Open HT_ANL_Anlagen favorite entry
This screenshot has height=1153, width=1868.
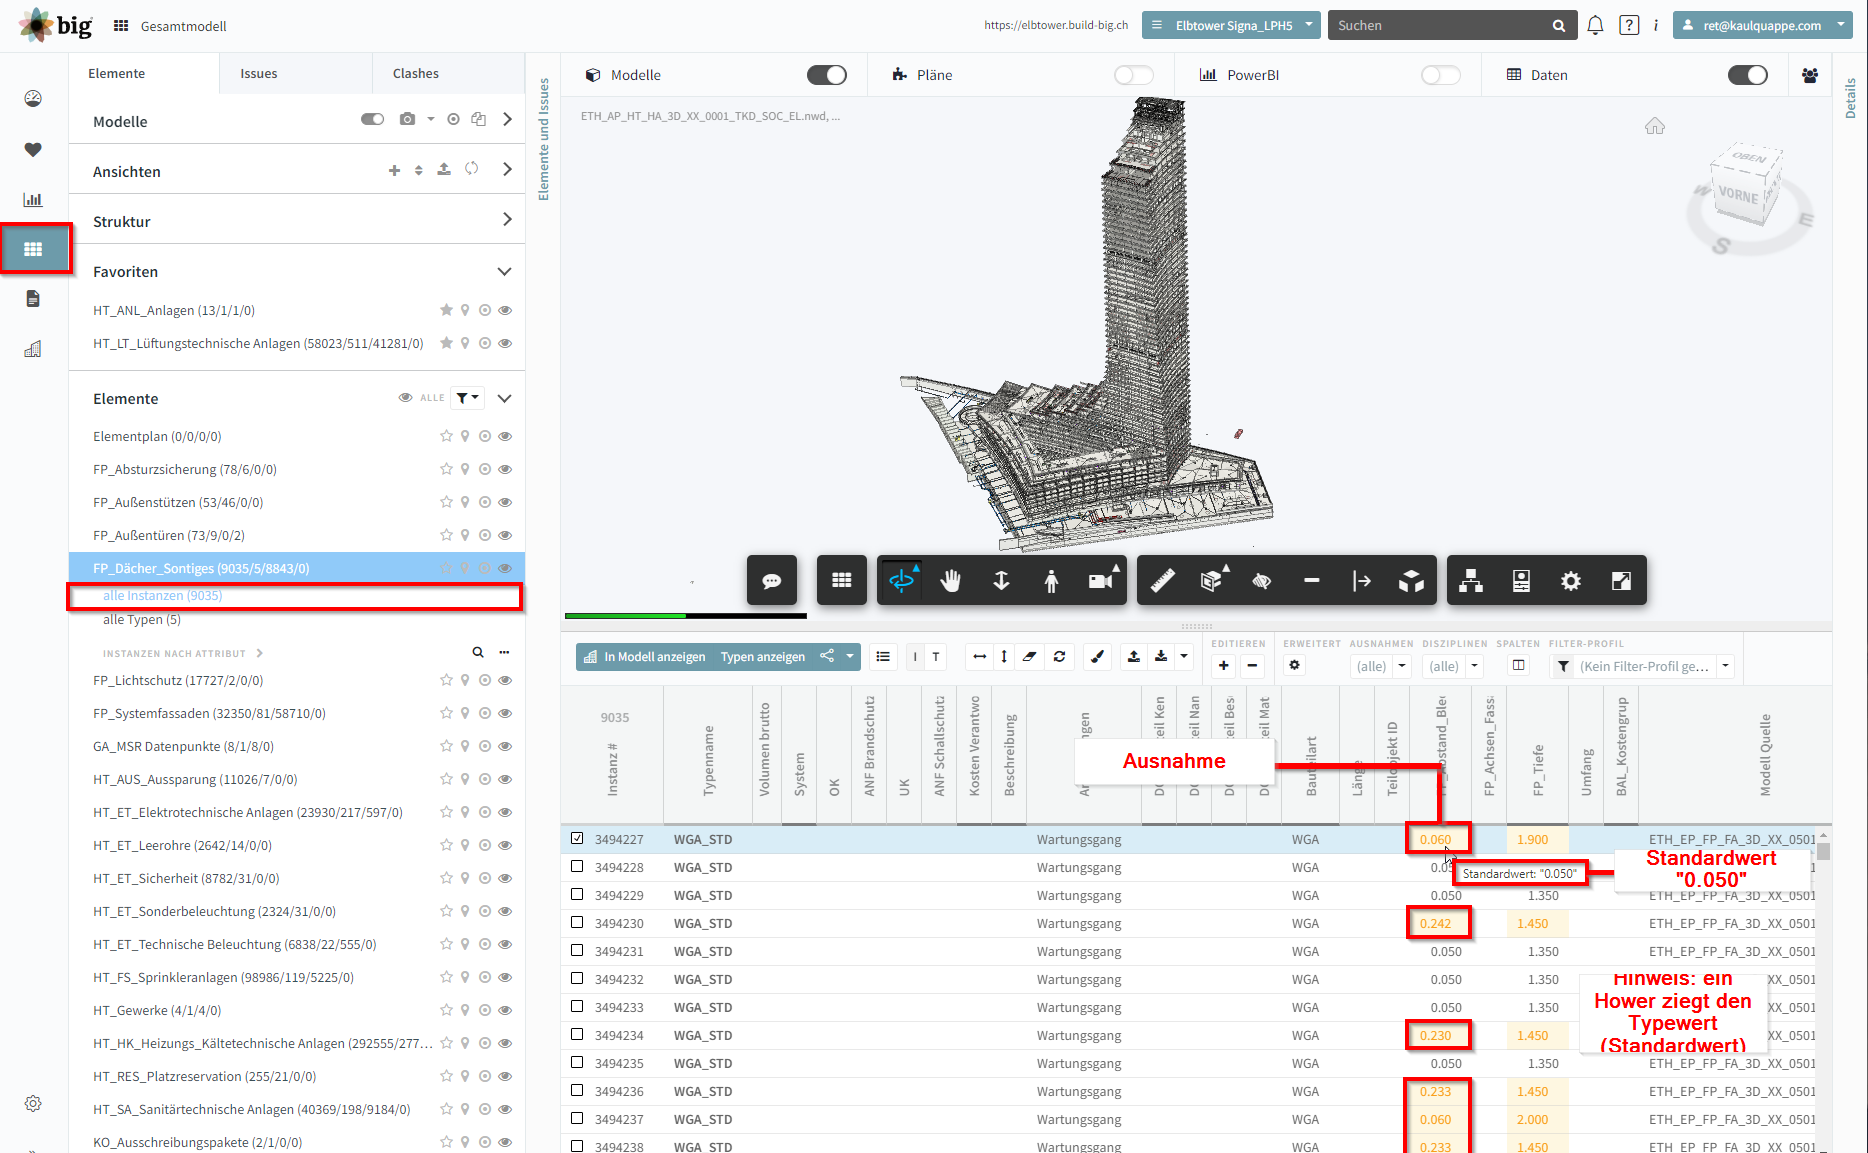(174, 310)
